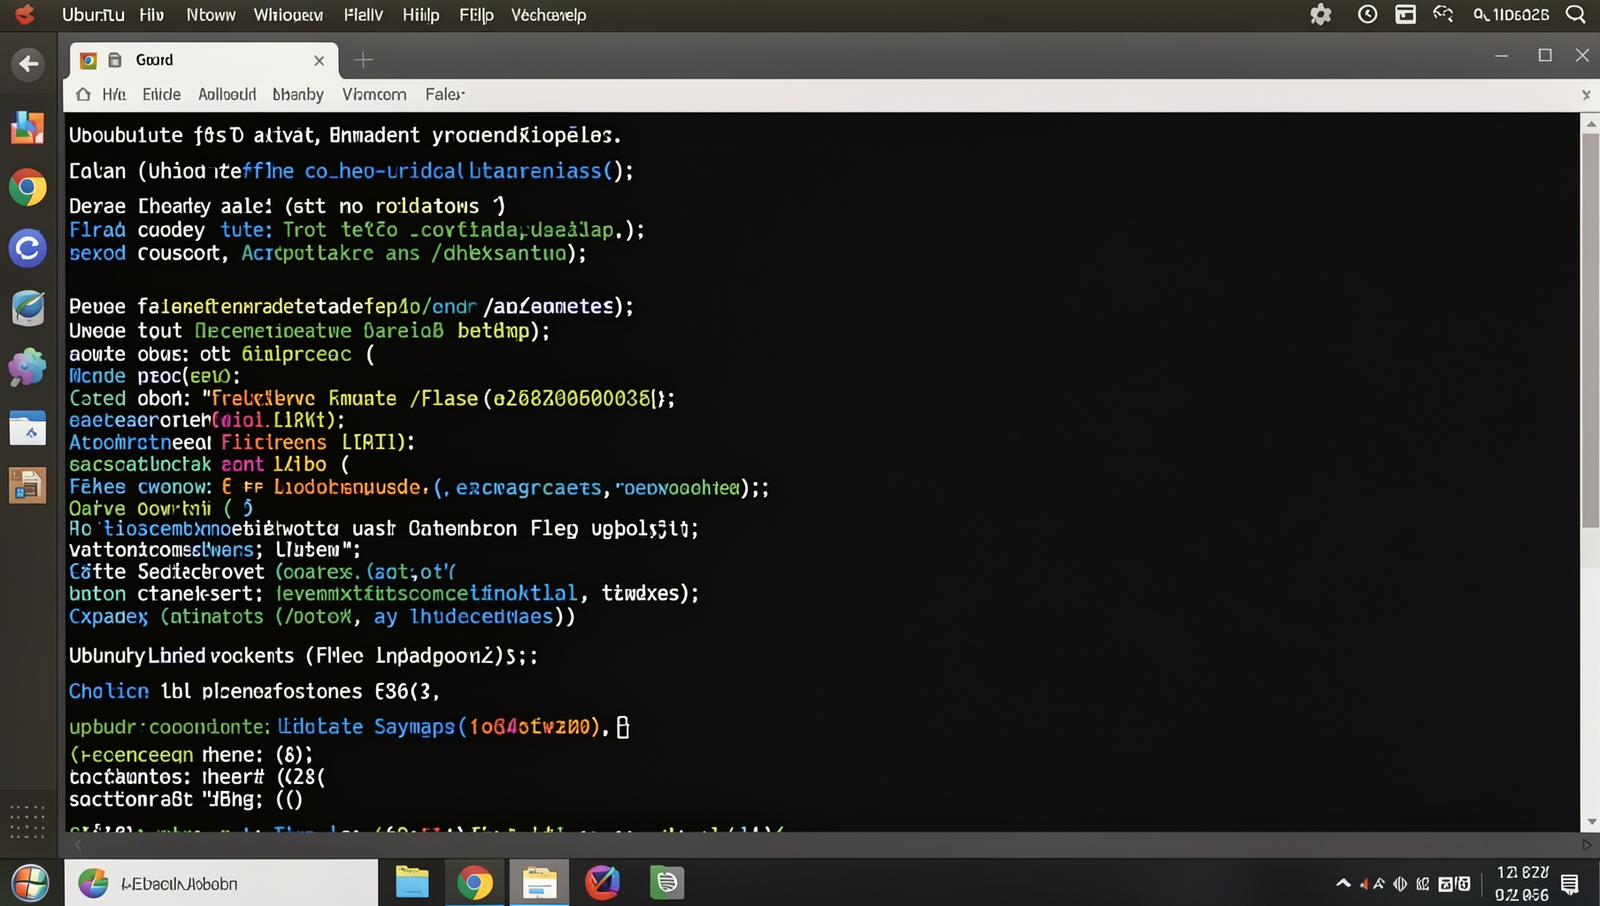
Task: Open the Eiide menu in the terminal
Action: coord(161,94)
